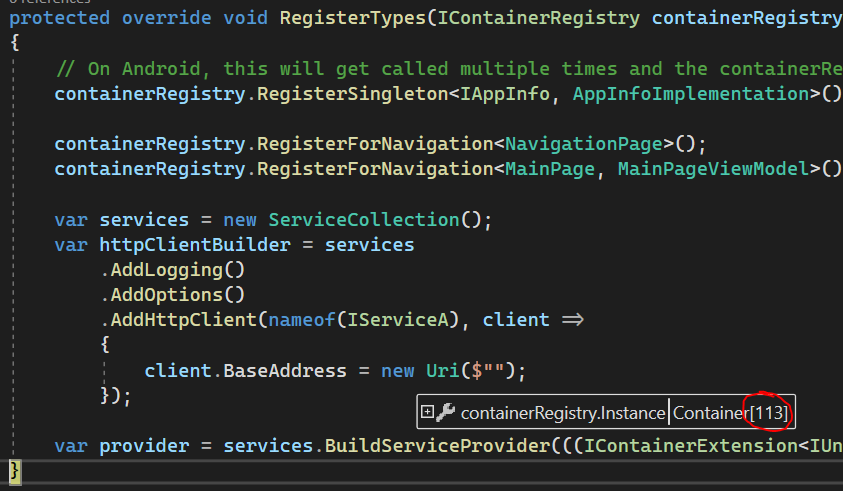The height and width of the screenshot is (491, 843).
Task: Click the highlighted closing brace of the method
Action: pyautogui.click(x=15, y=472)
